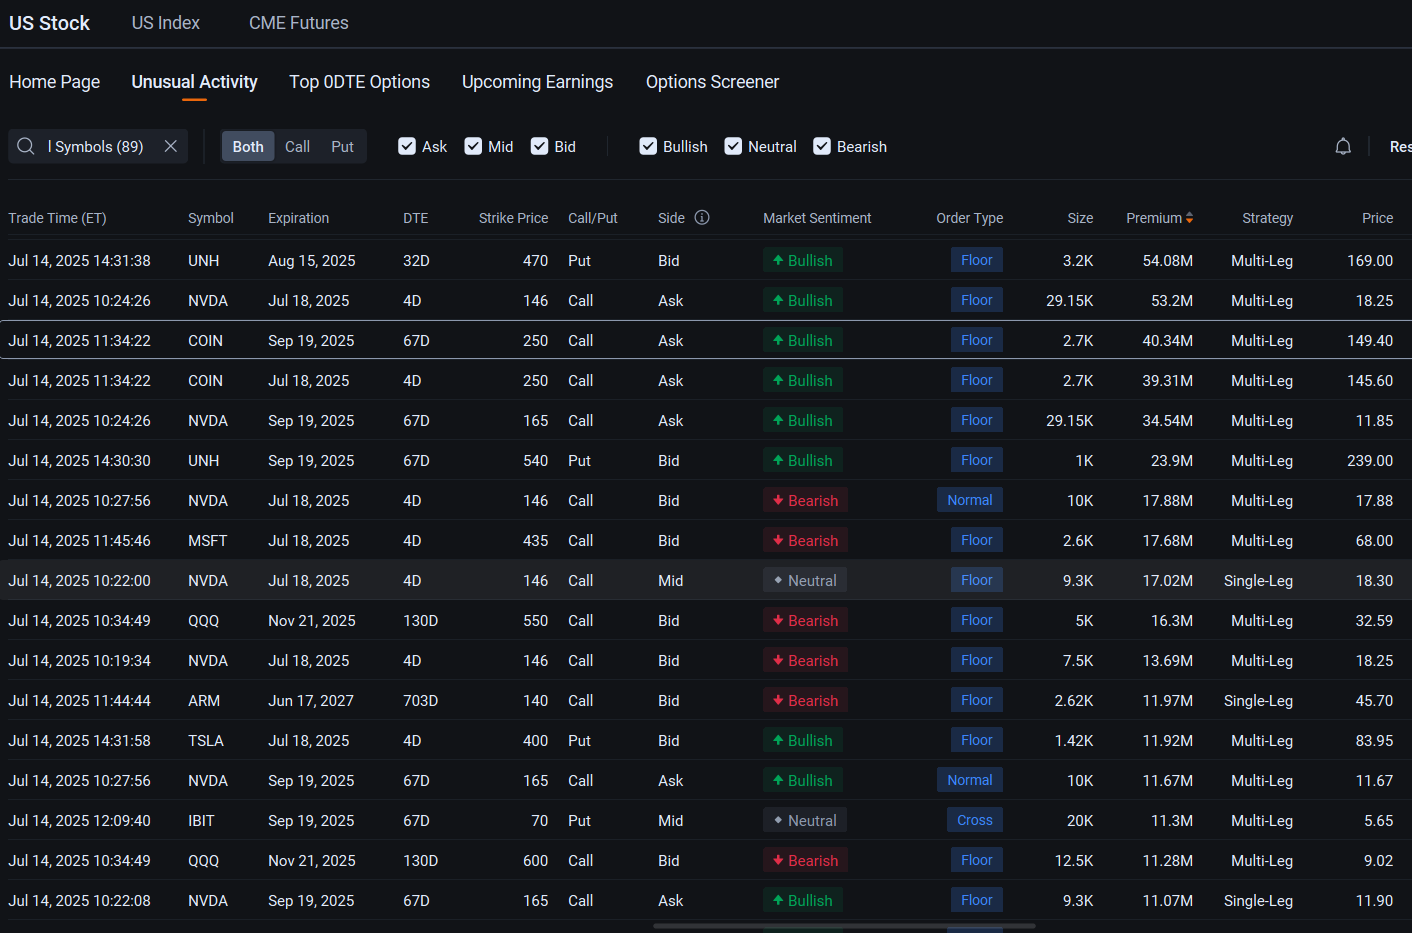Click the Neutral tag in the 17.02M row
Image resolution: width=1412 pixels, height=933 pixels.
pos(805,581)
